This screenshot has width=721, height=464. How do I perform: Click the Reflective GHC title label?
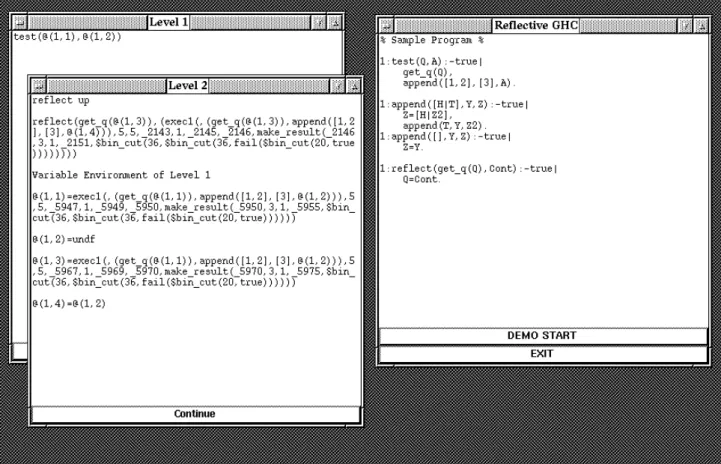pyautogui.click(x=536, y=25)
